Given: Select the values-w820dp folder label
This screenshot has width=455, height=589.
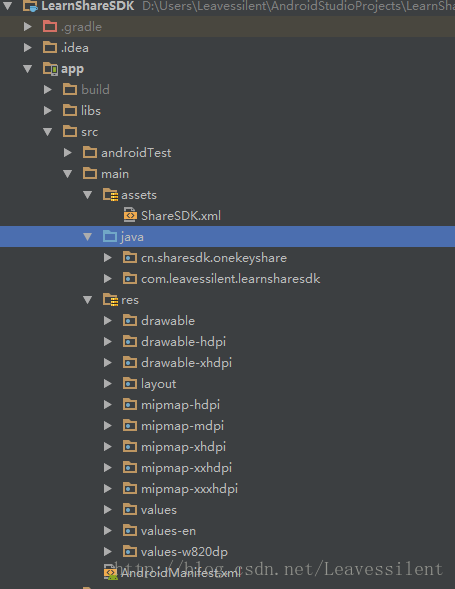Looking at the screenshot, I should click(184, 552).
